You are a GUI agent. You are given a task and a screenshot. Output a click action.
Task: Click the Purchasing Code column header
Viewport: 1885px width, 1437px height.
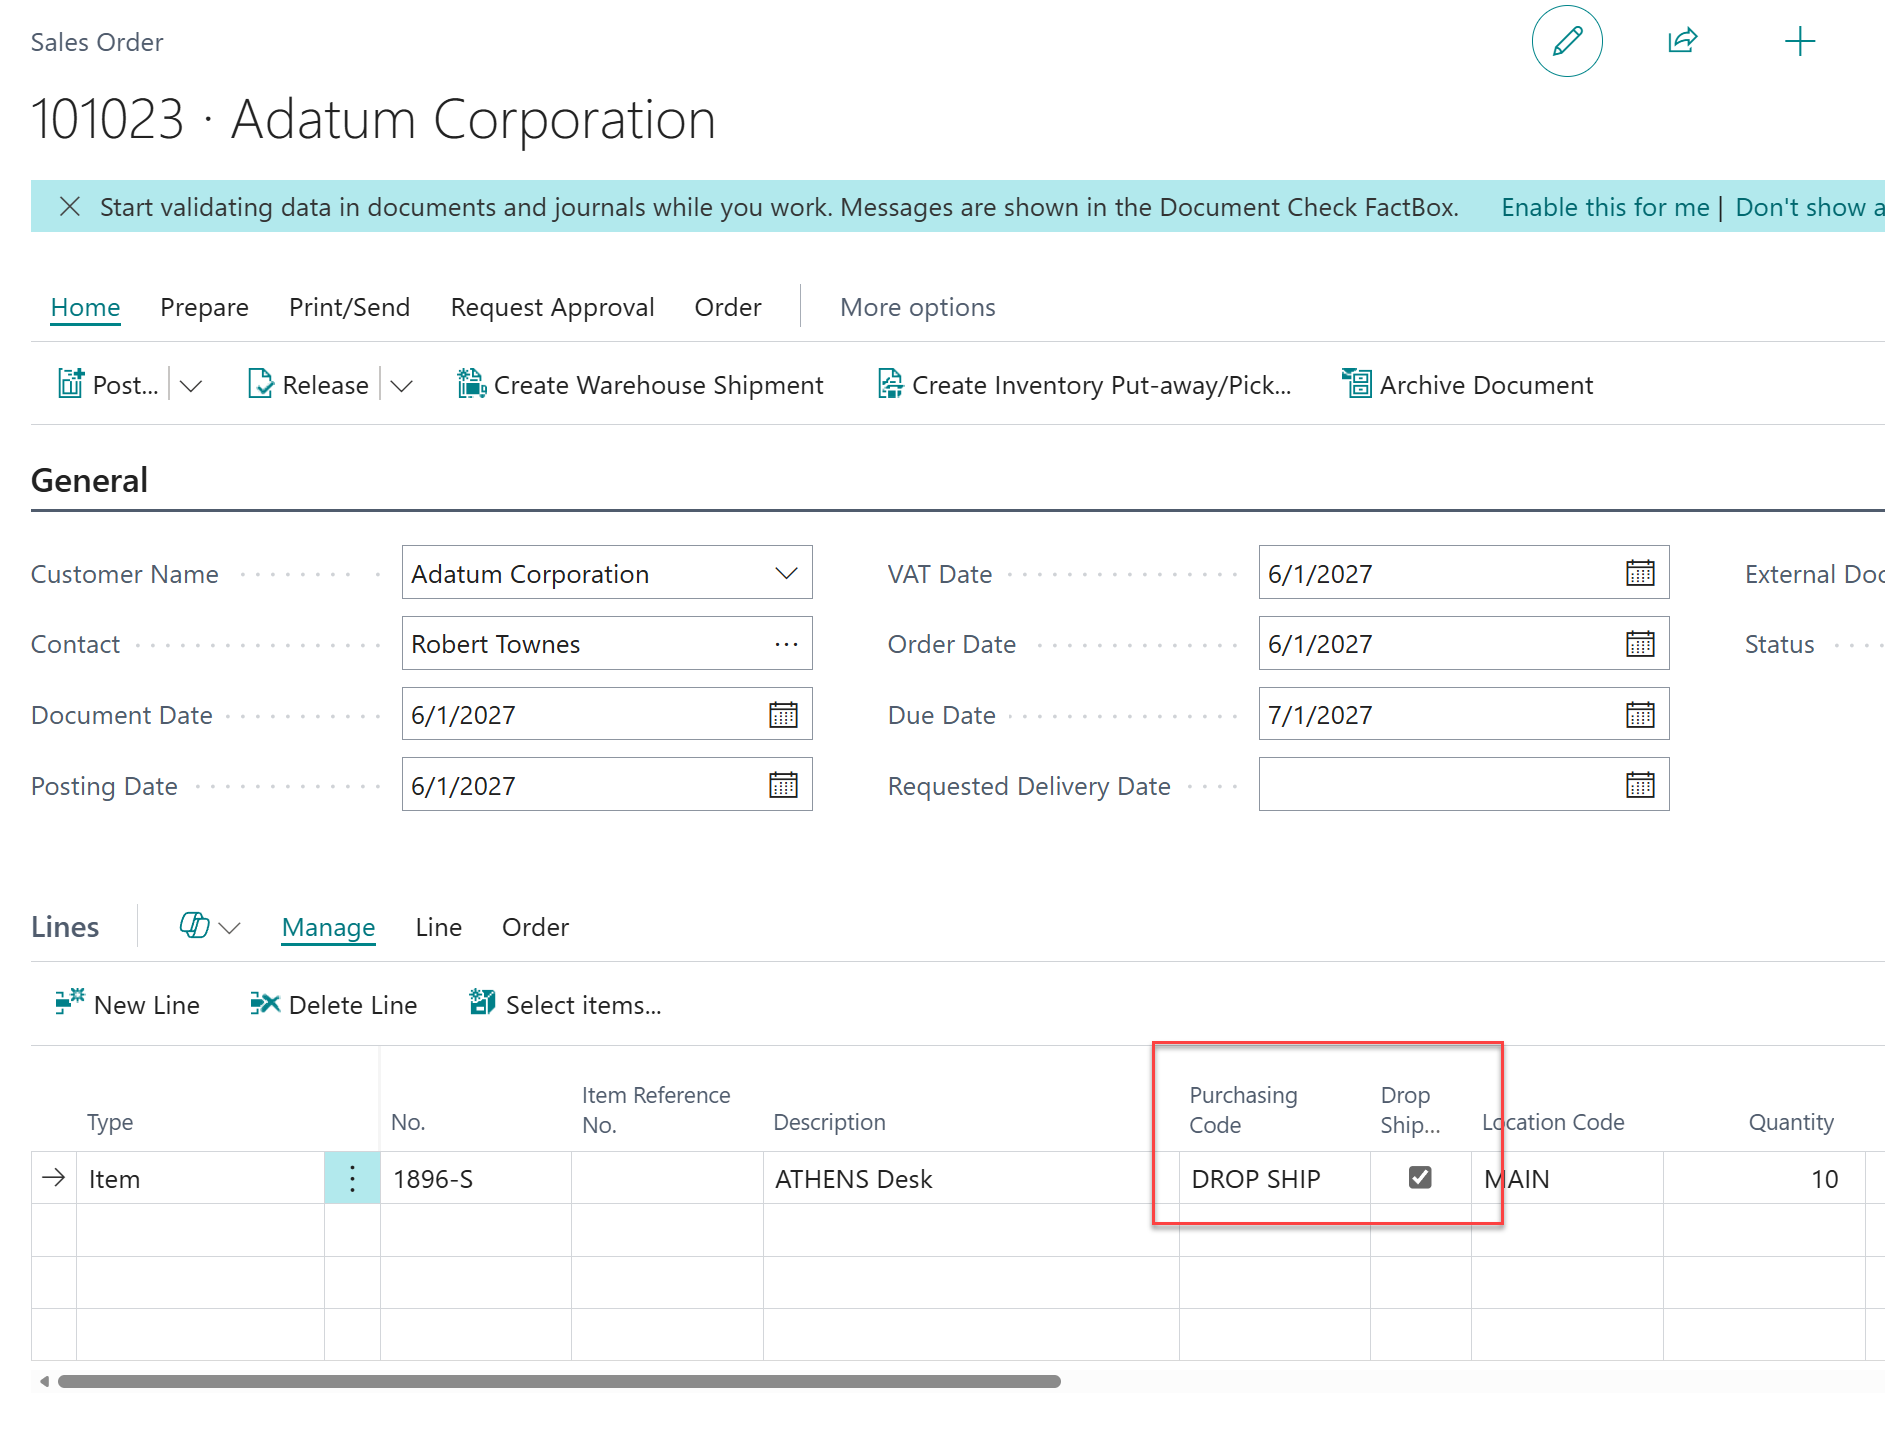tap(1243, 1110)
